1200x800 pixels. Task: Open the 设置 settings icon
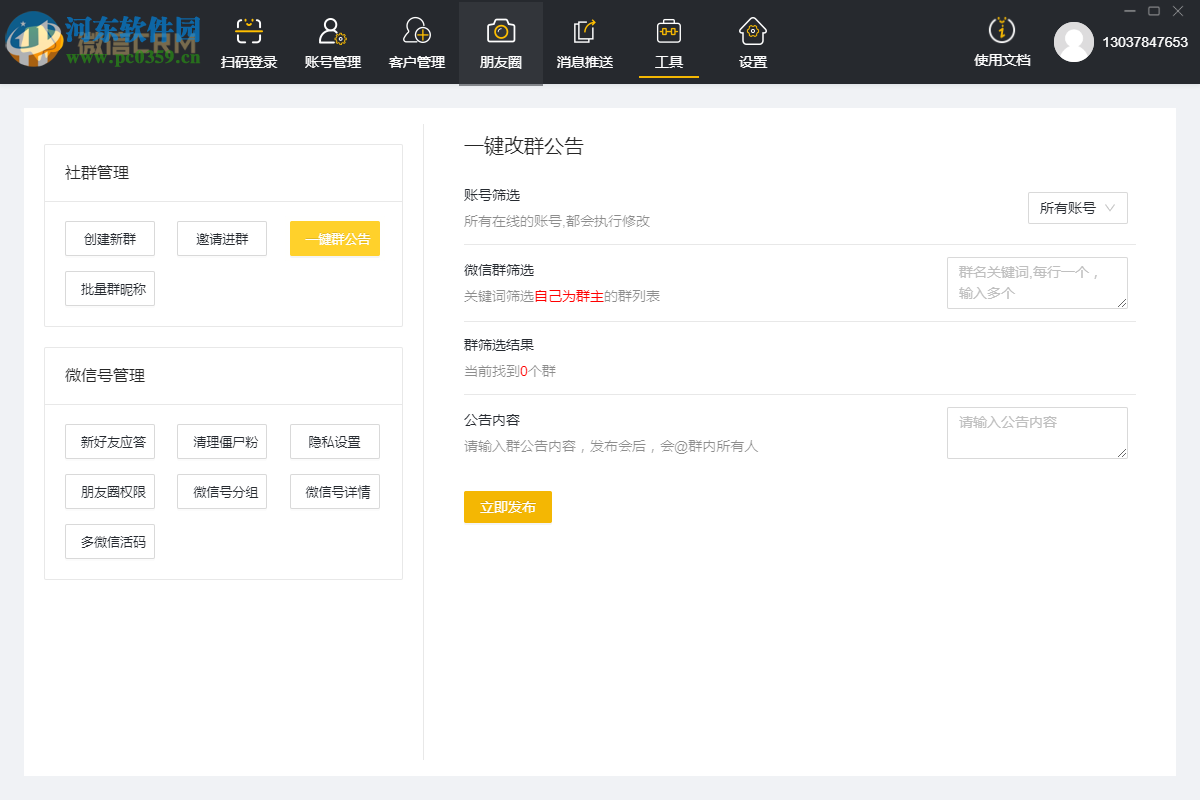(752, 30)
